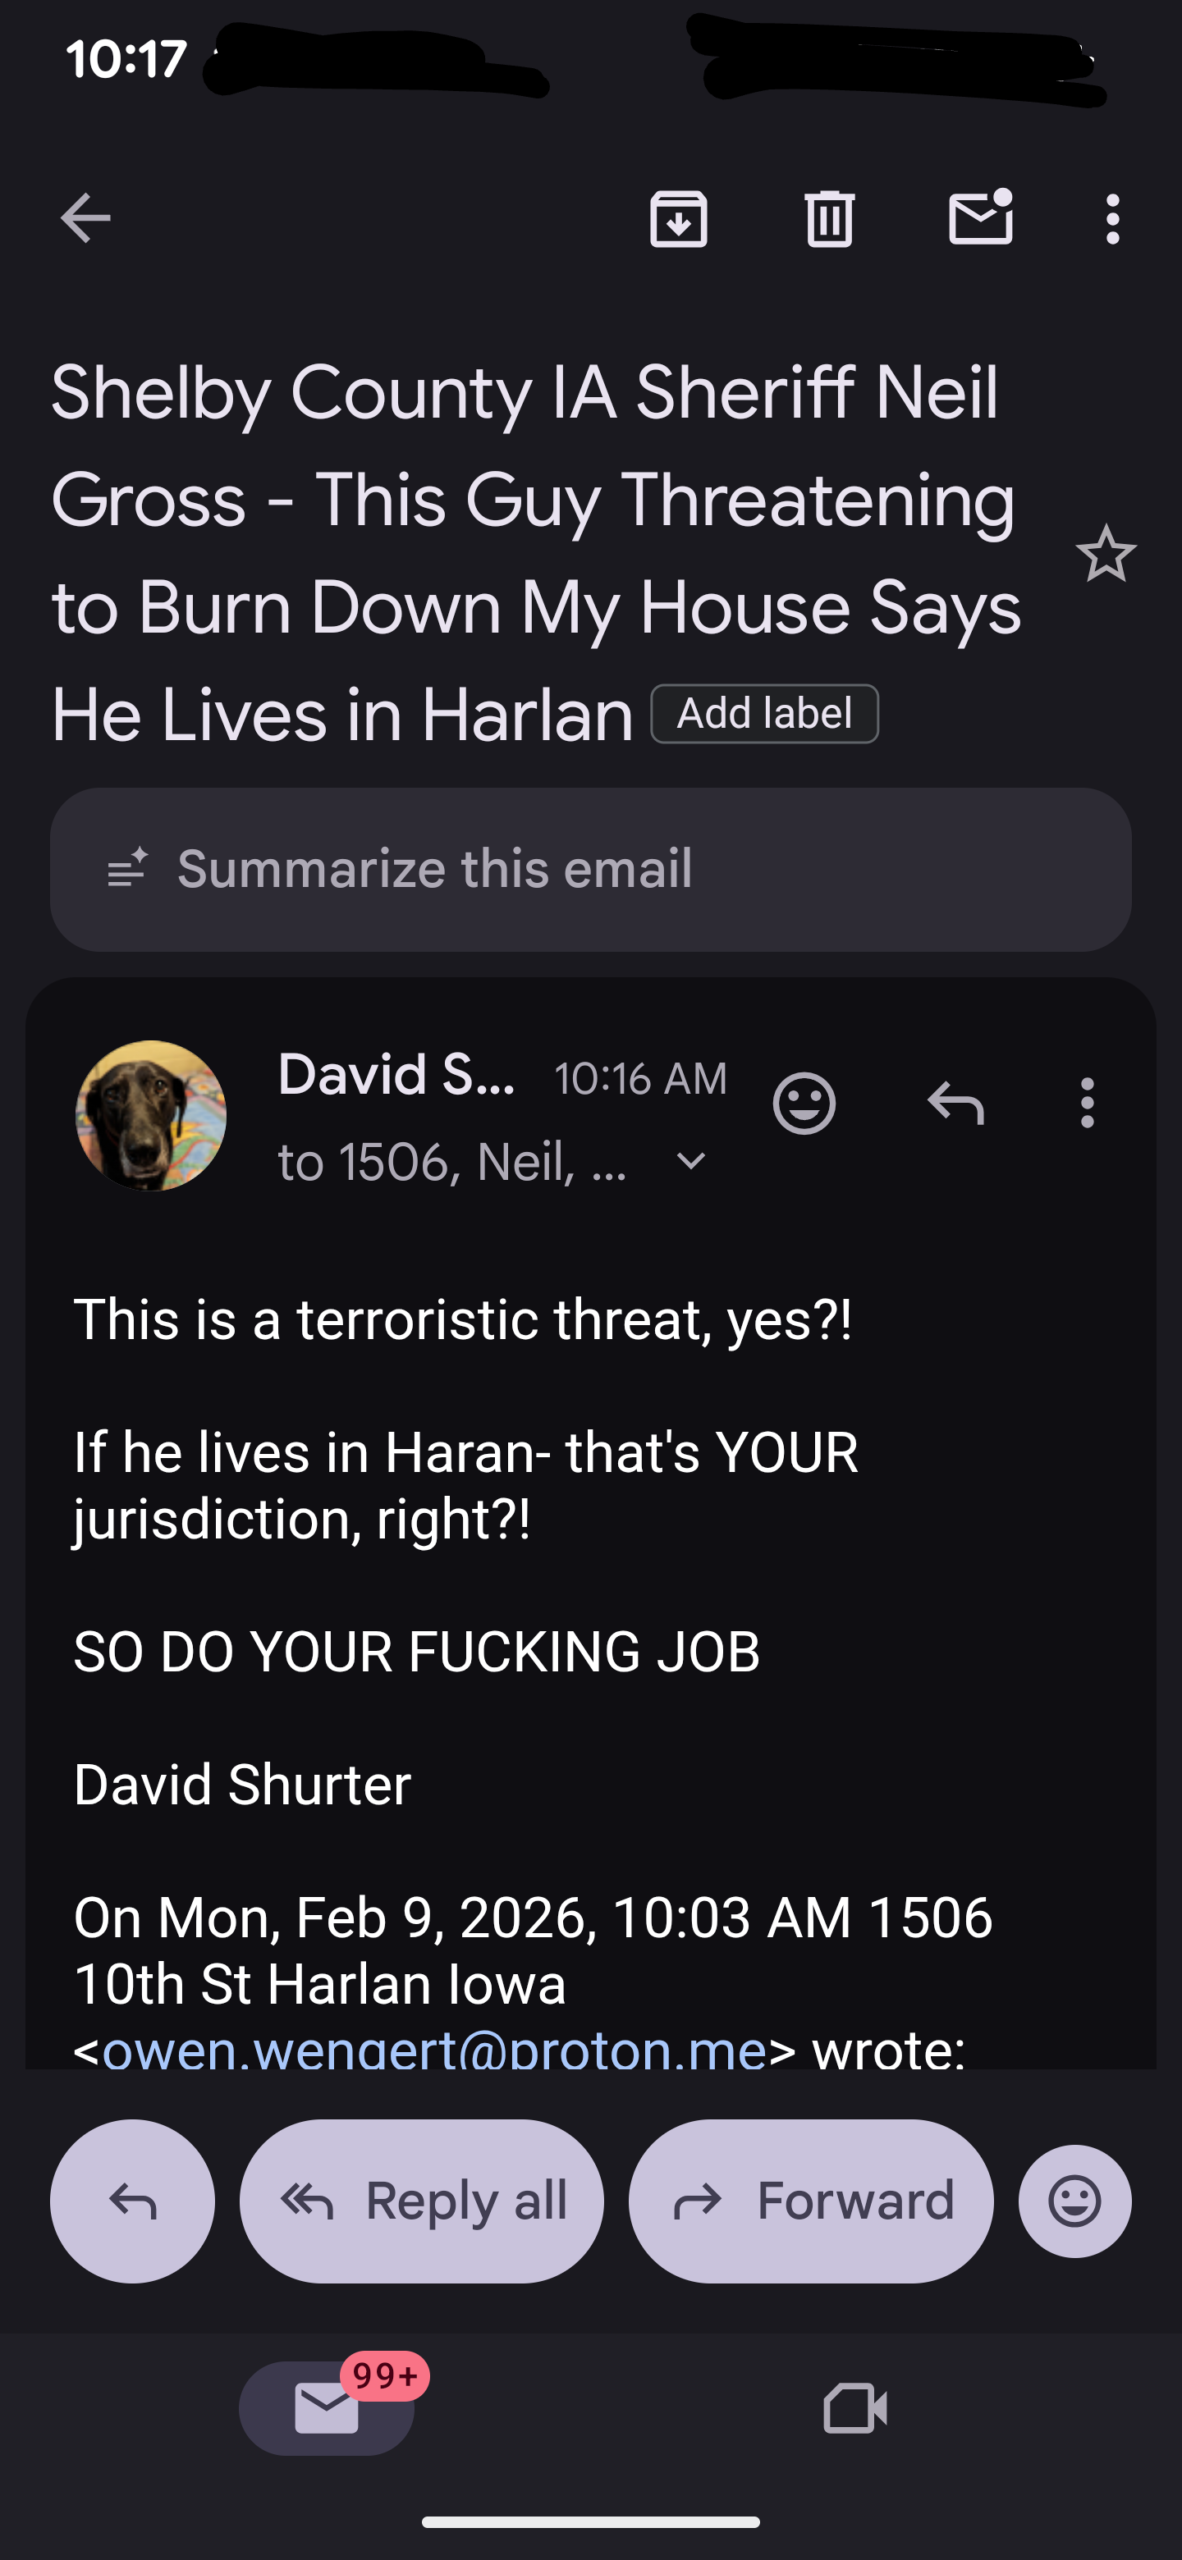This screenshot has height=2560, width=1182.
Task: Star this email conversation
Action: pos(1106,554)
